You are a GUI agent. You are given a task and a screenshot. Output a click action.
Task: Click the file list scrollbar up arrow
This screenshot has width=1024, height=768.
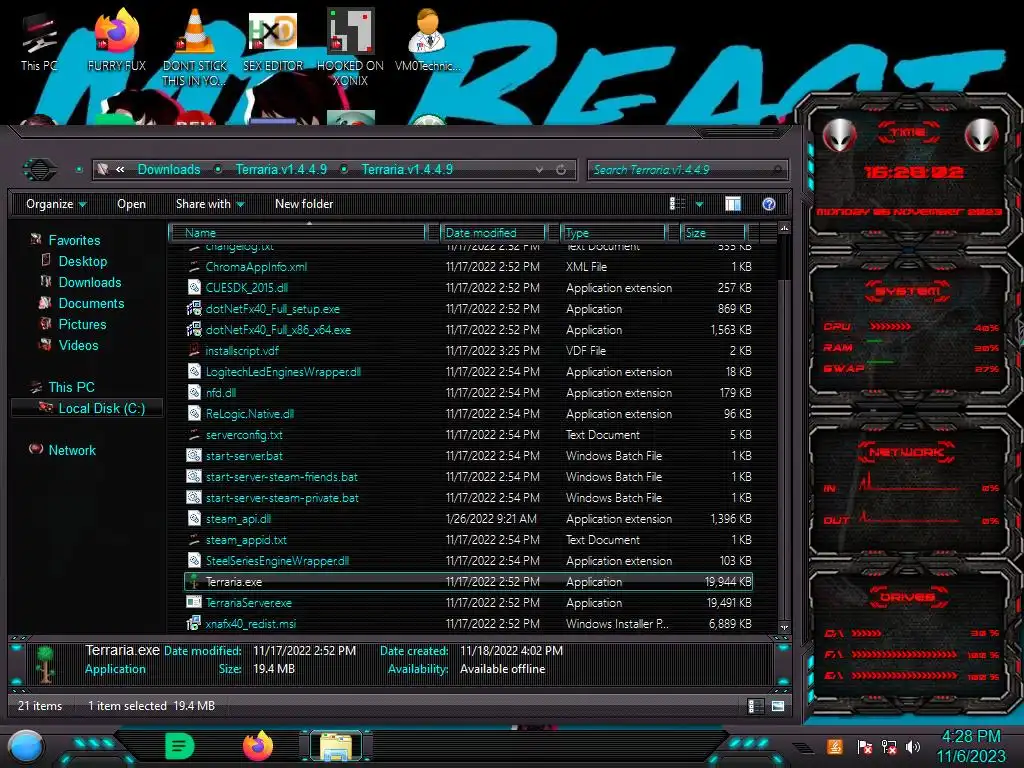click(x=784, y=228)
